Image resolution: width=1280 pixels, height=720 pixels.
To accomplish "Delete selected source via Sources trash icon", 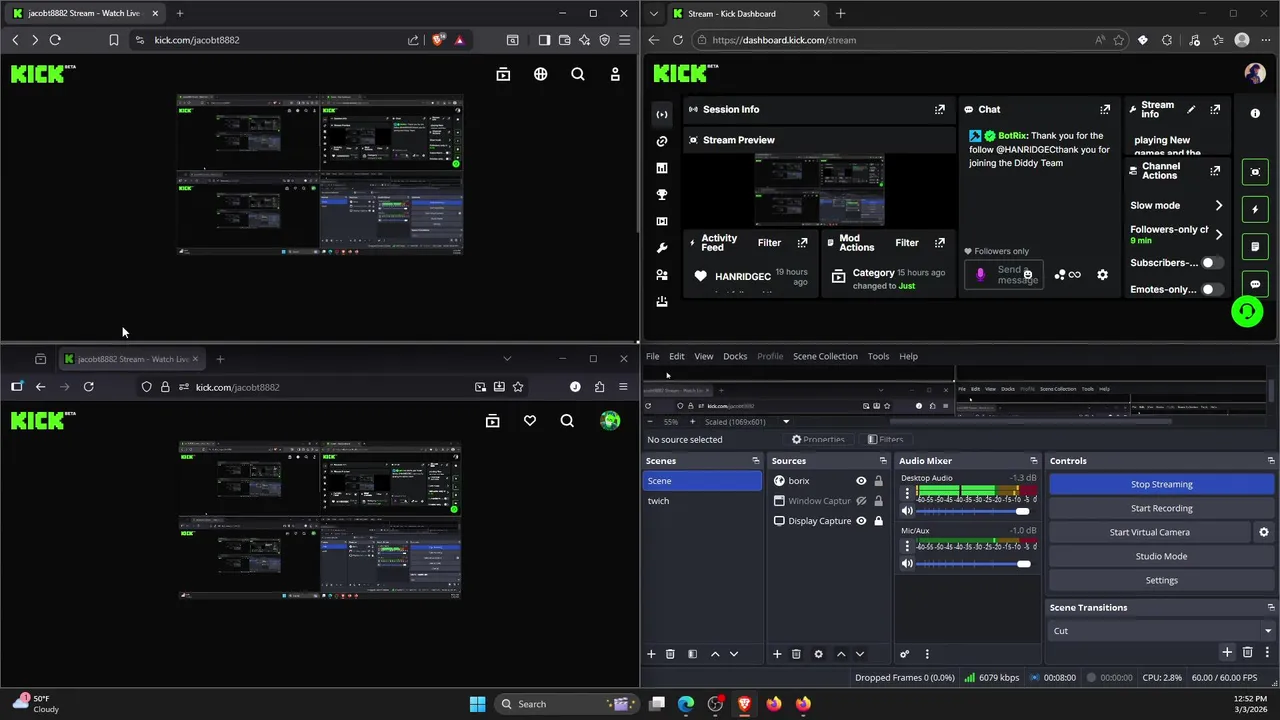I will coord(796,654).
